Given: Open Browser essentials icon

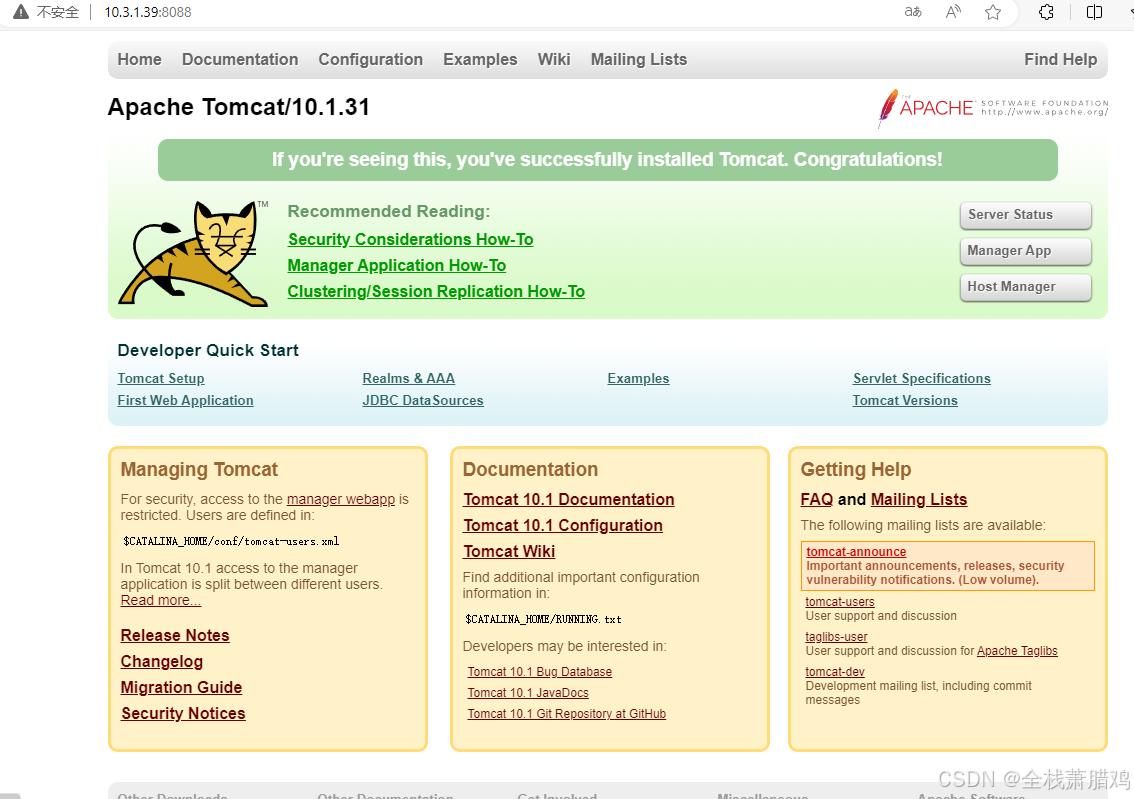Looking at the screenshot, I should coord(1046,13).
